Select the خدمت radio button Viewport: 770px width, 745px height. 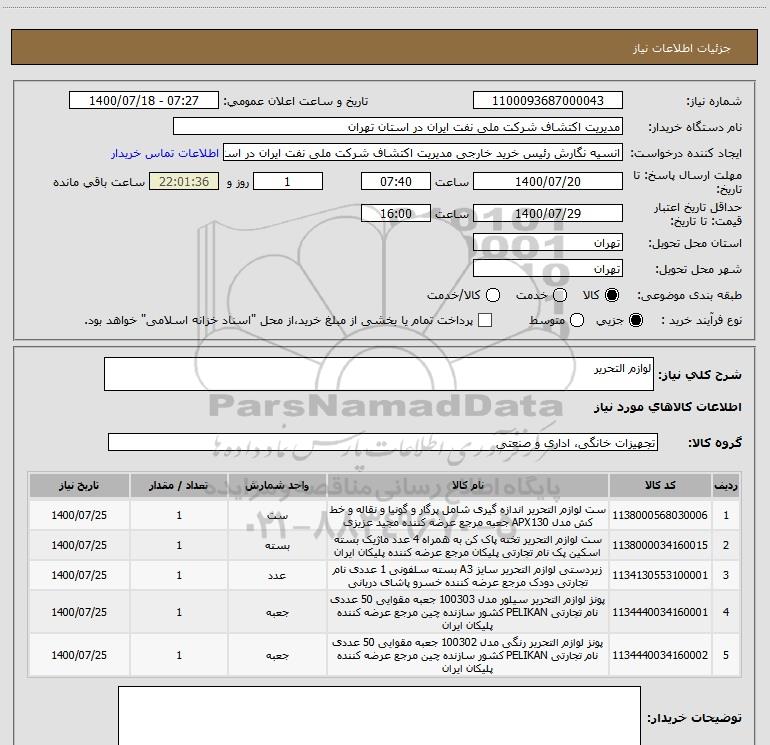click(x=560, y=295)
